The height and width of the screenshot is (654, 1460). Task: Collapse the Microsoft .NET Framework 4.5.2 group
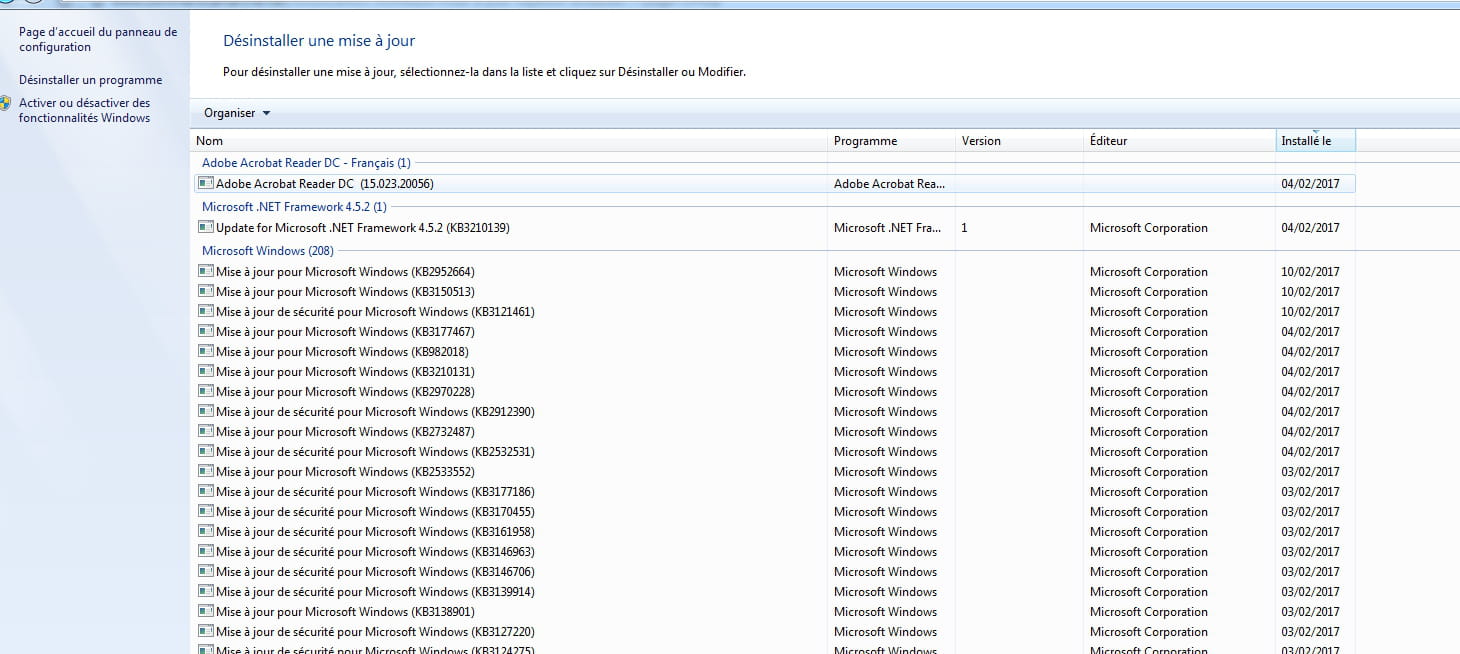pyautogui.click(x=294, y=207)
